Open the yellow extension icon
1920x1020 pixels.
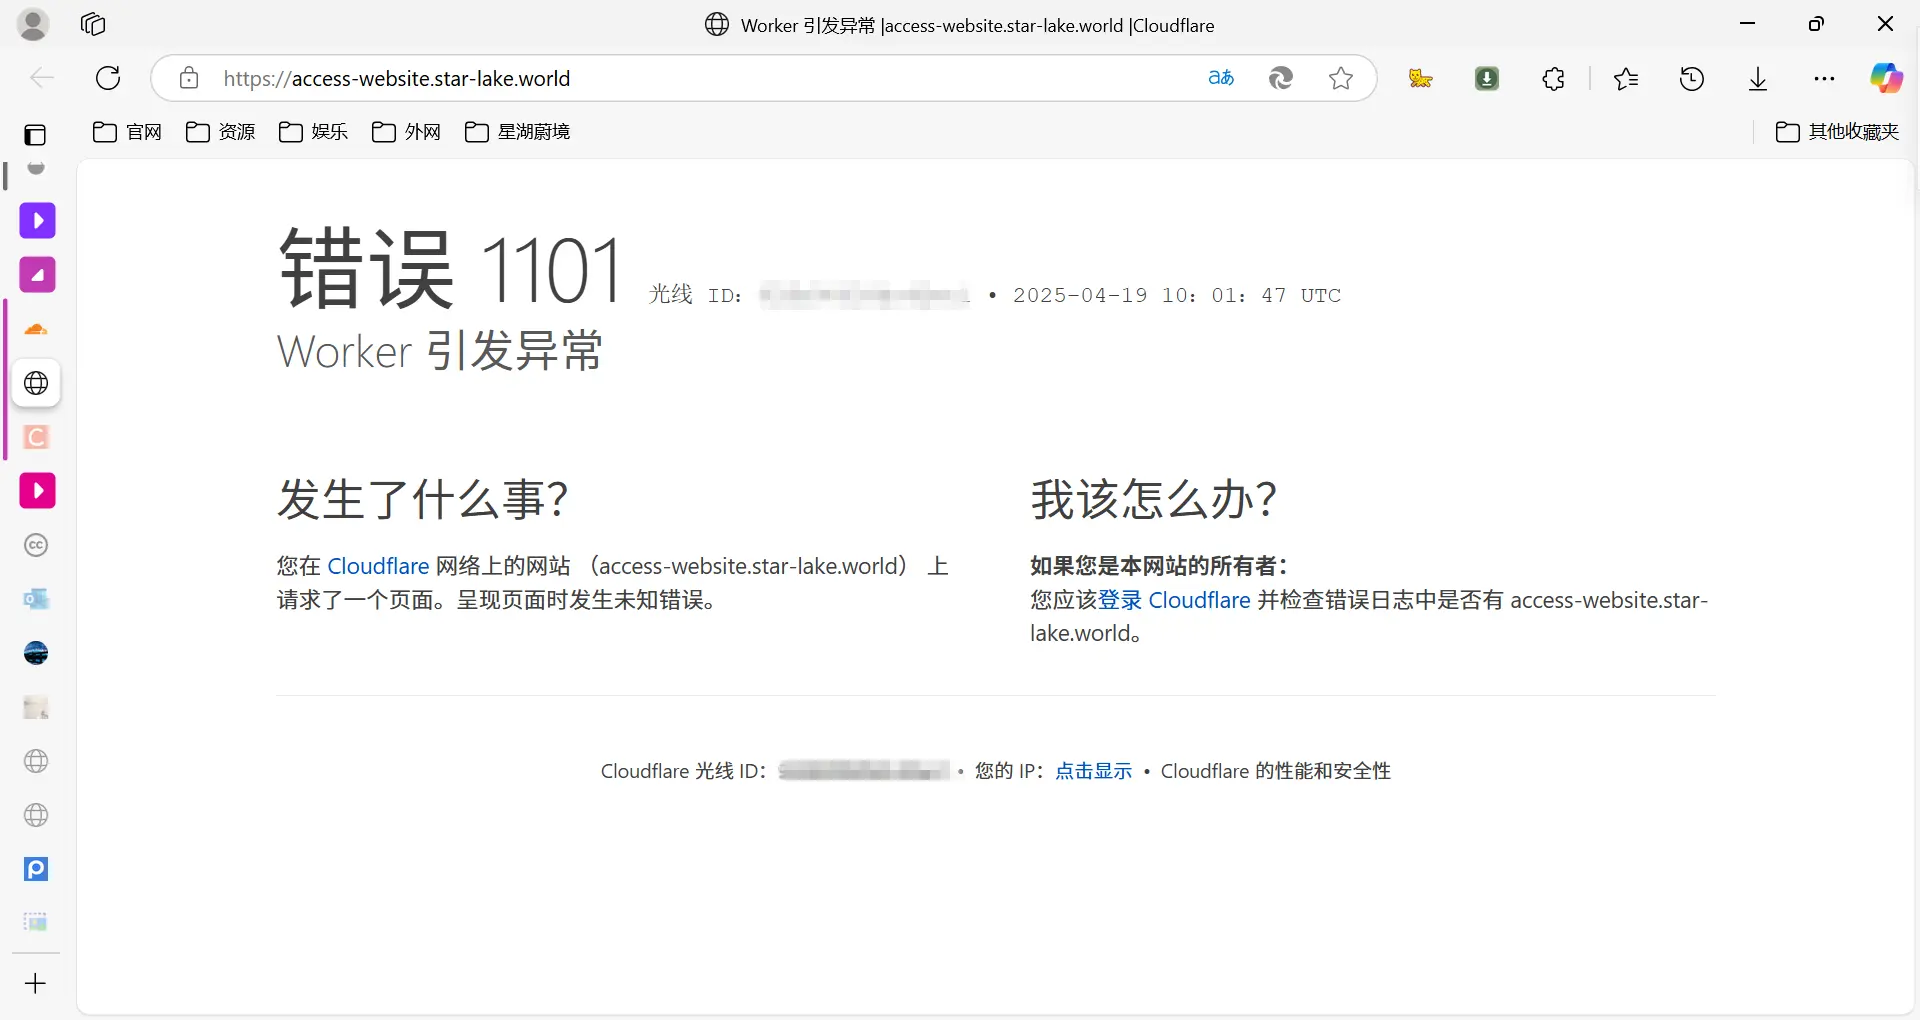coord(1421,78)
